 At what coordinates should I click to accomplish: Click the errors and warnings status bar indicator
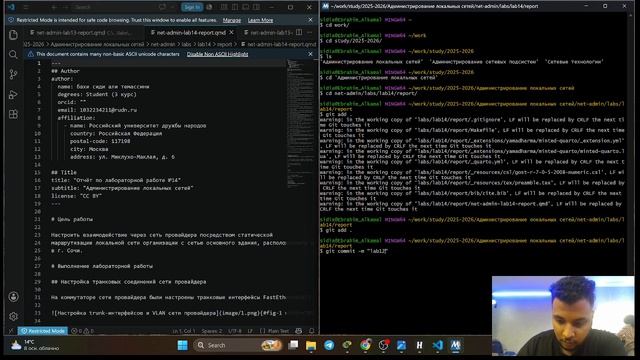tap(82, 331)
